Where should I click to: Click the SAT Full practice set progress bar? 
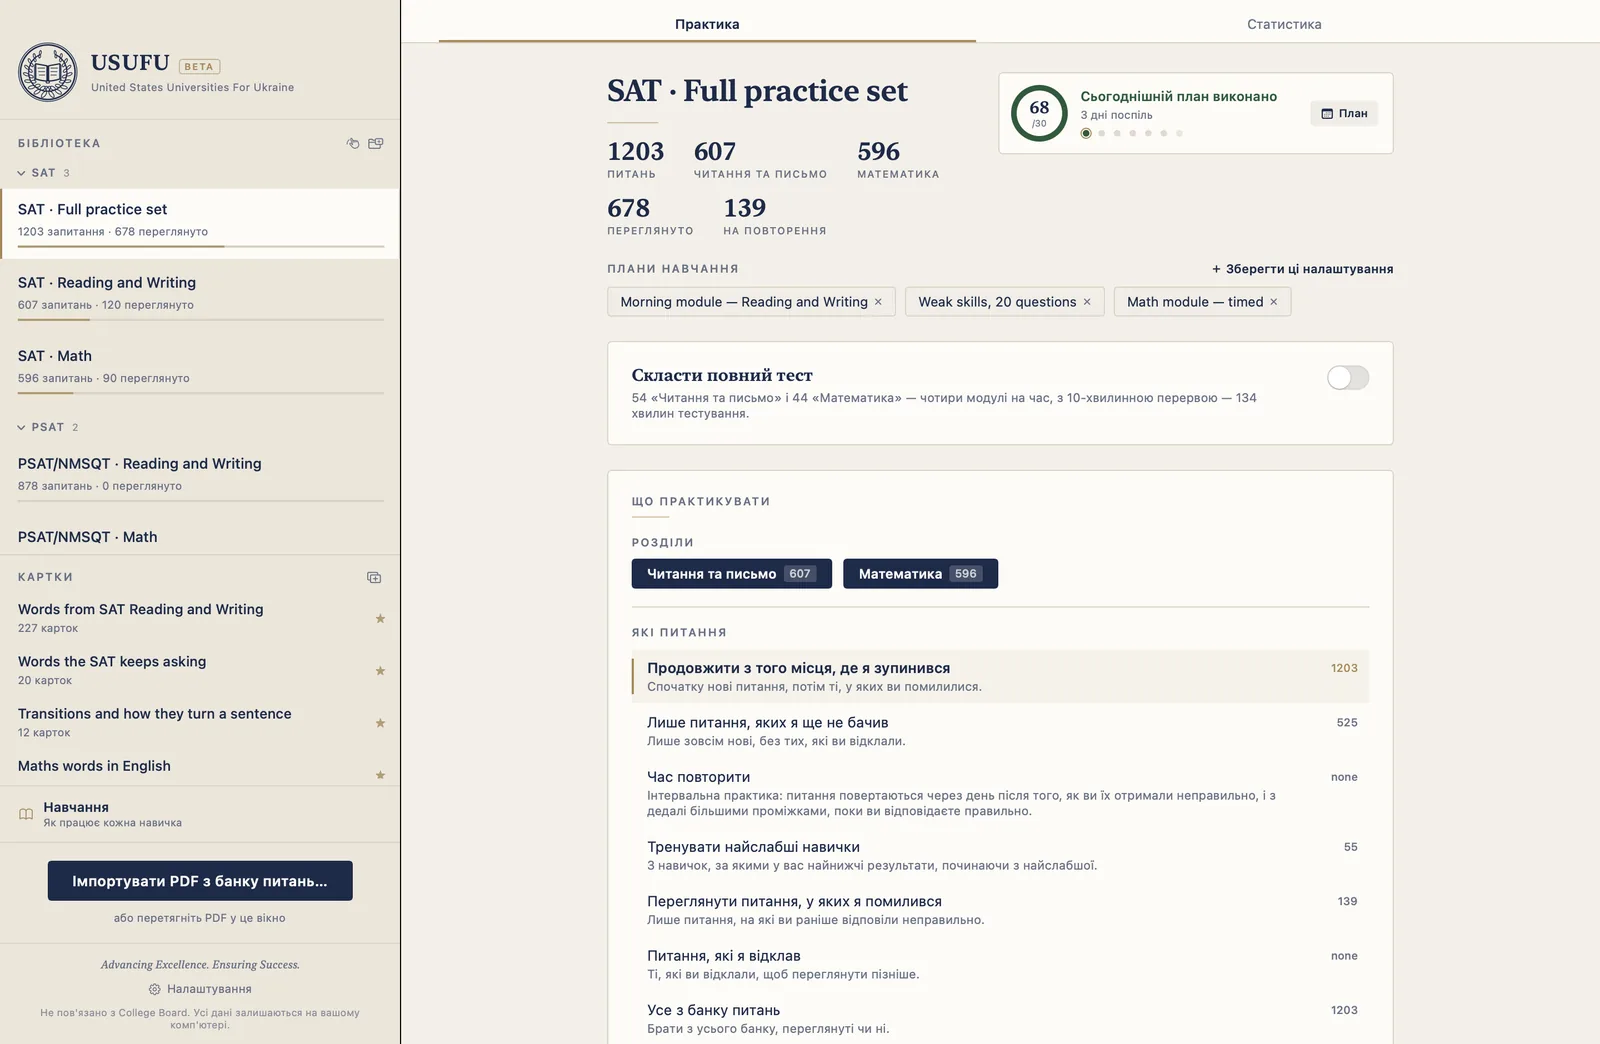pos(200,246)
